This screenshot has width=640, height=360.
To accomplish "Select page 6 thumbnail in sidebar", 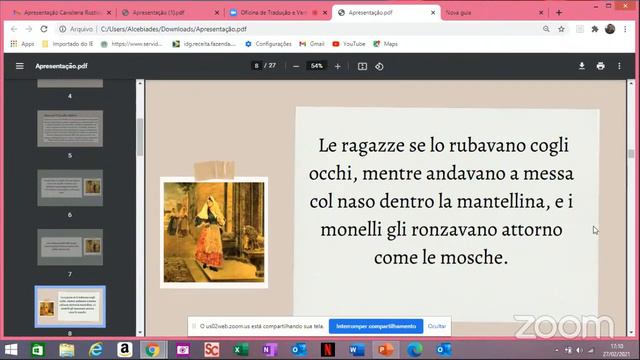I will pyautogui.click(x=70, y=188).
